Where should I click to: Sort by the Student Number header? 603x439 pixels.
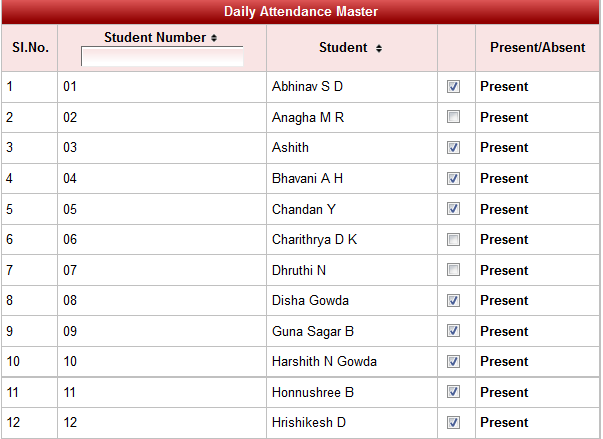coord(154,38)
